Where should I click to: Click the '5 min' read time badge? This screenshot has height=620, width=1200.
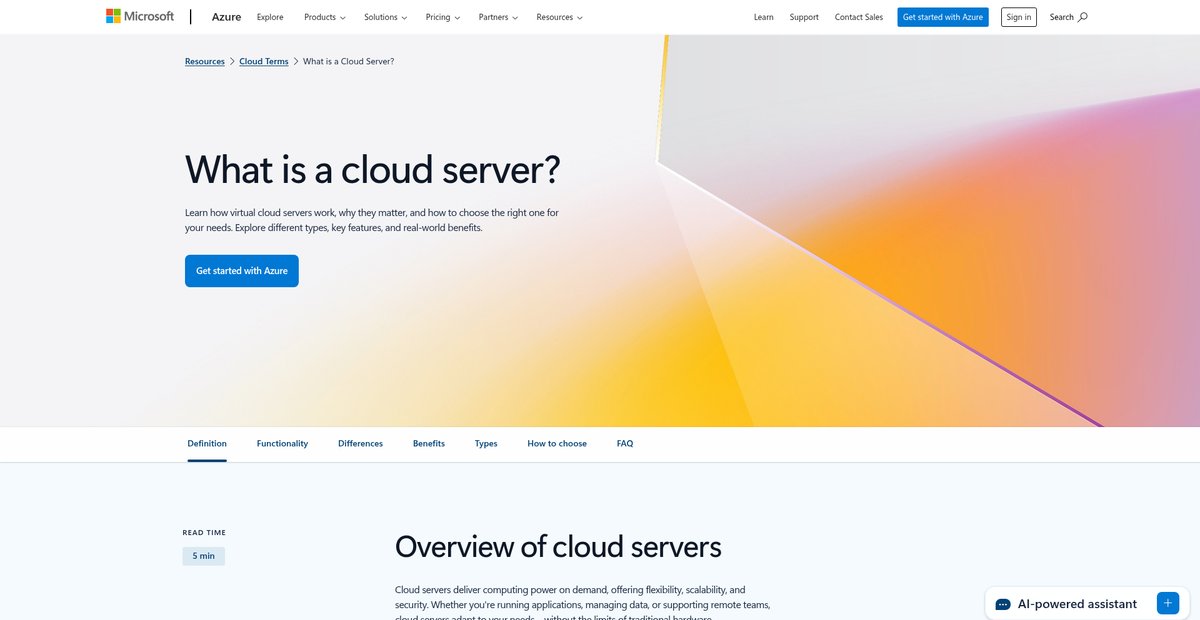(x=204, y=556)
